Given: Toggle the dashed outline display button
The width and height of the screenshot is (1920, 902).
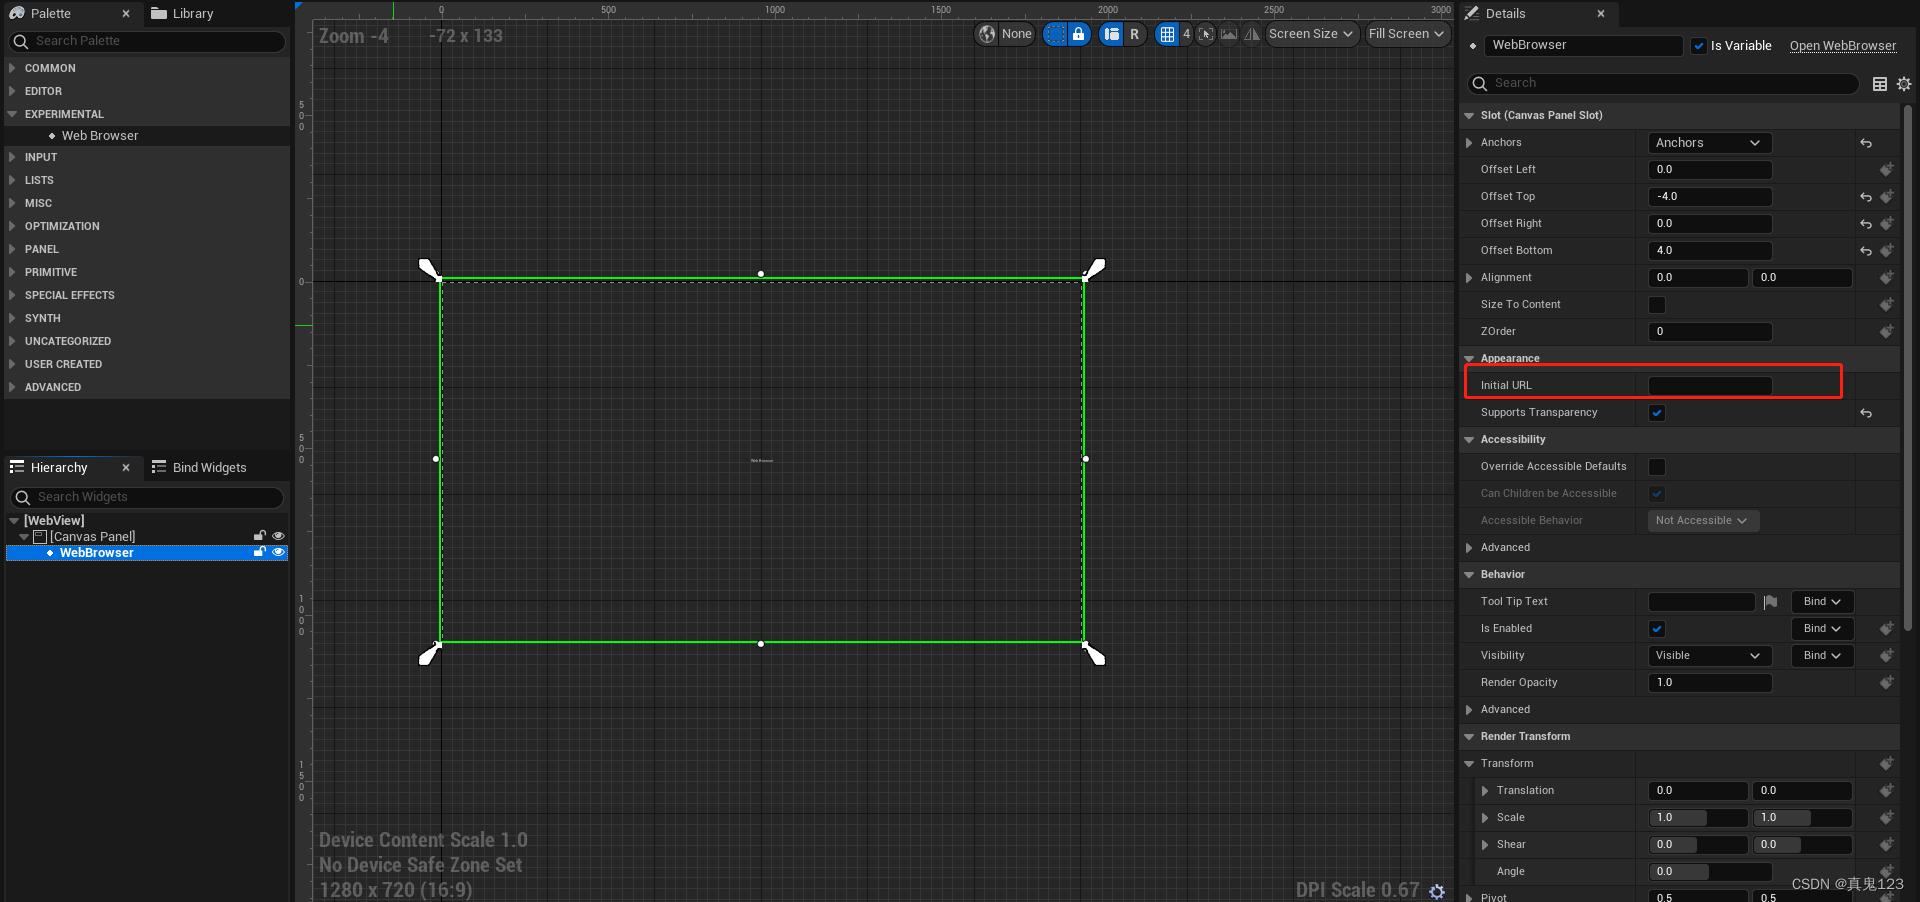Looking at the screenshot, I should click(1055, 34).
